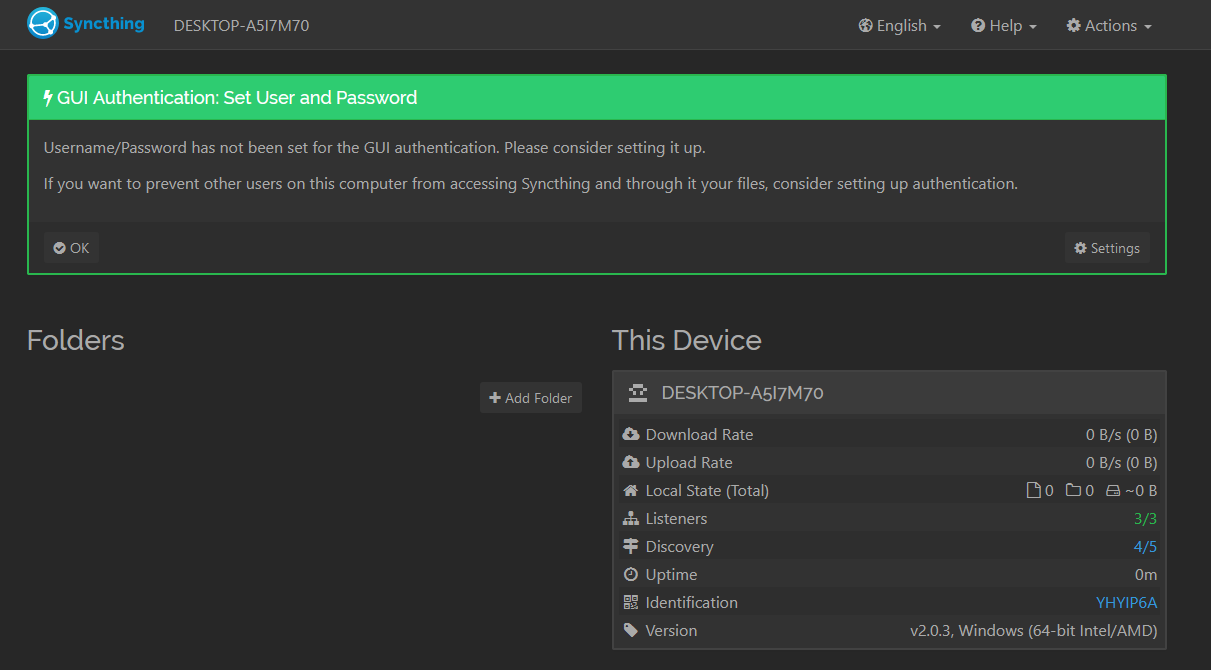1211x670 pixels.
Task: Click the Listeners 3/3 status value
Action: pyautogui.click(x=1145, y=519)
